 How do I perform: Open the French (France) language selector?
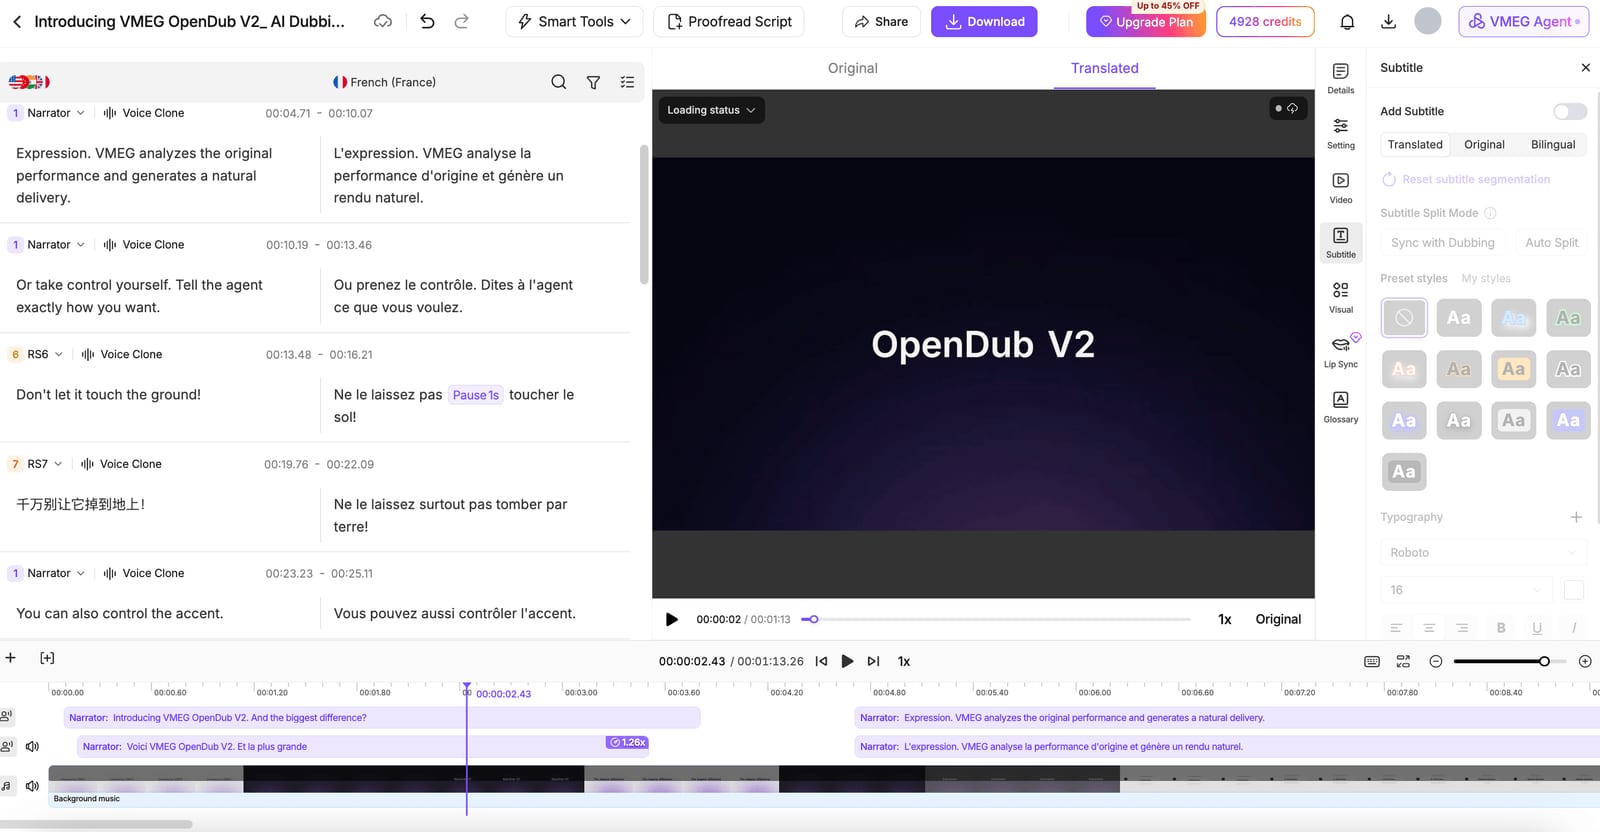385,82
